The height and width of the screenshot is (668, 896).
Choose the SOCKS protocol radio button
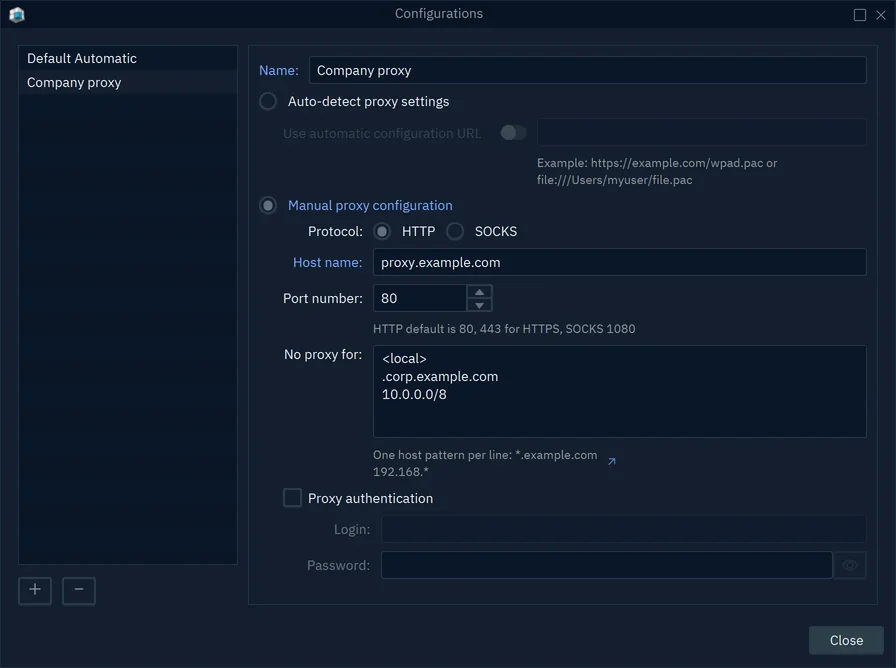pos(455,231)
